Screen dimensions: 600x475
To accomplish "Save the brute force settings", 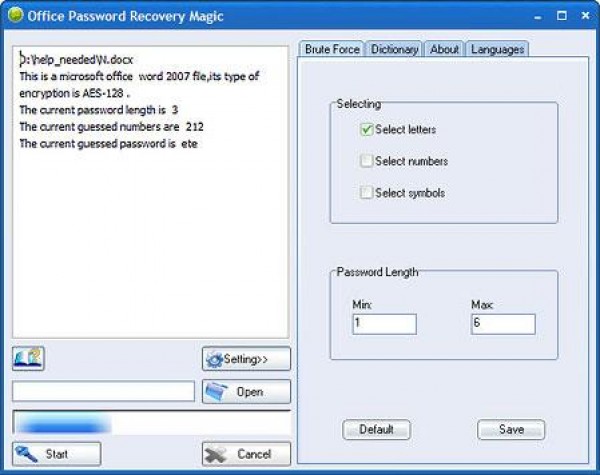I will point(511,429).
